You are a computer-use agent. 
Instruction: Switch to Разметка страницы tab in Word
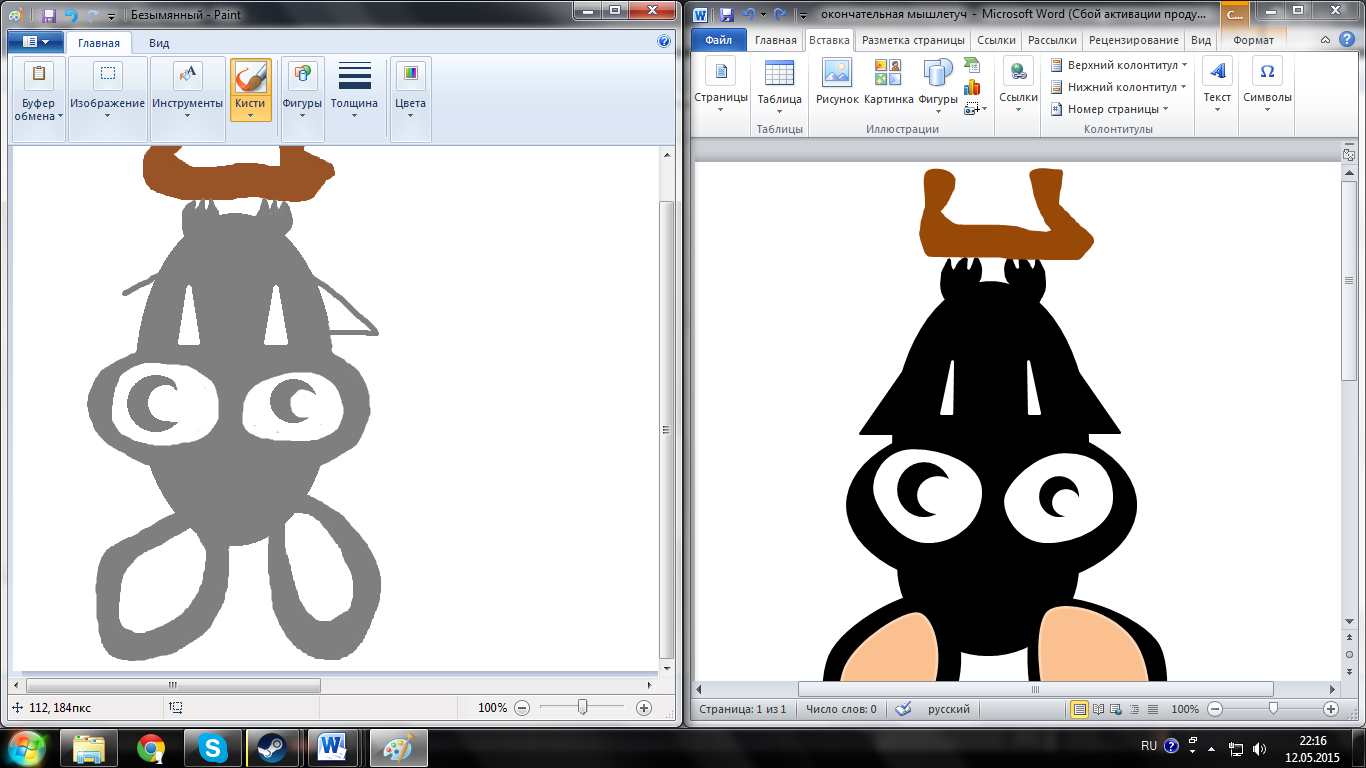pyautogui.click(x=913, y=40)
